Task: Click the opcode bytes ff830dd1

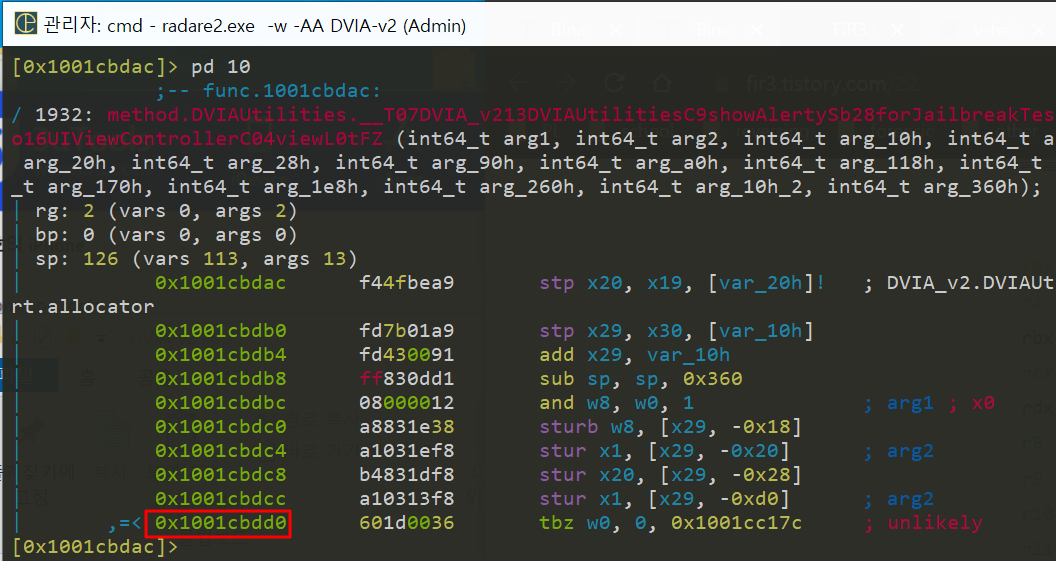Action: 407,378
